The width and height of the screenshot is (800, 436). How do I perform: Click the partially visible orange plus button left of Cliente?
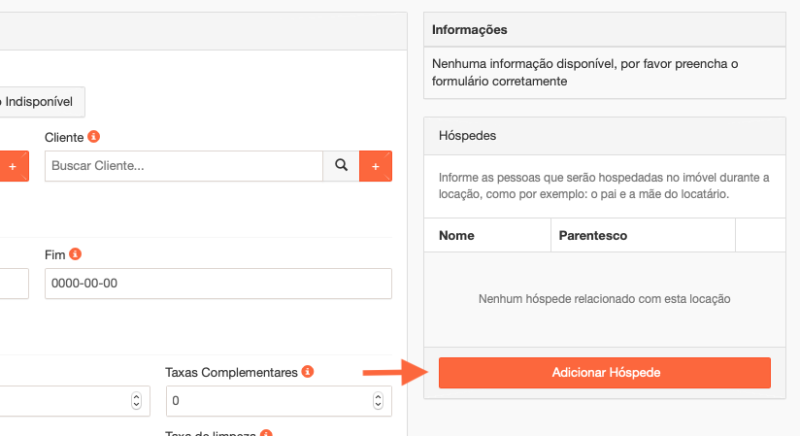13,166
